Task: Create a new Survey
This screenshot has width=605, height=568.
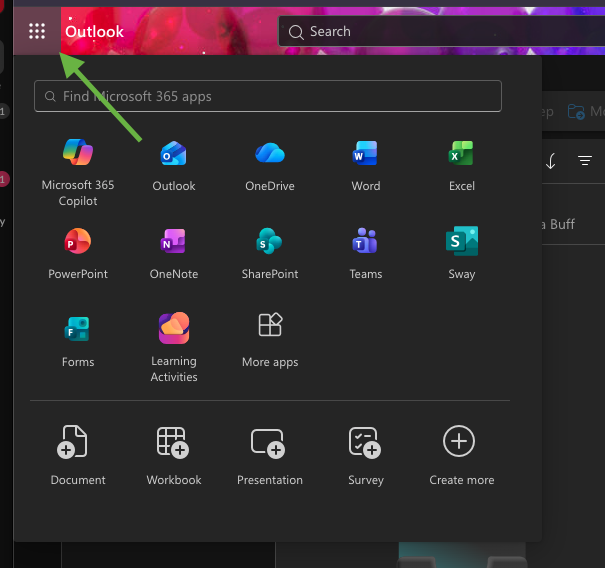Action: (x=365, y=455)
